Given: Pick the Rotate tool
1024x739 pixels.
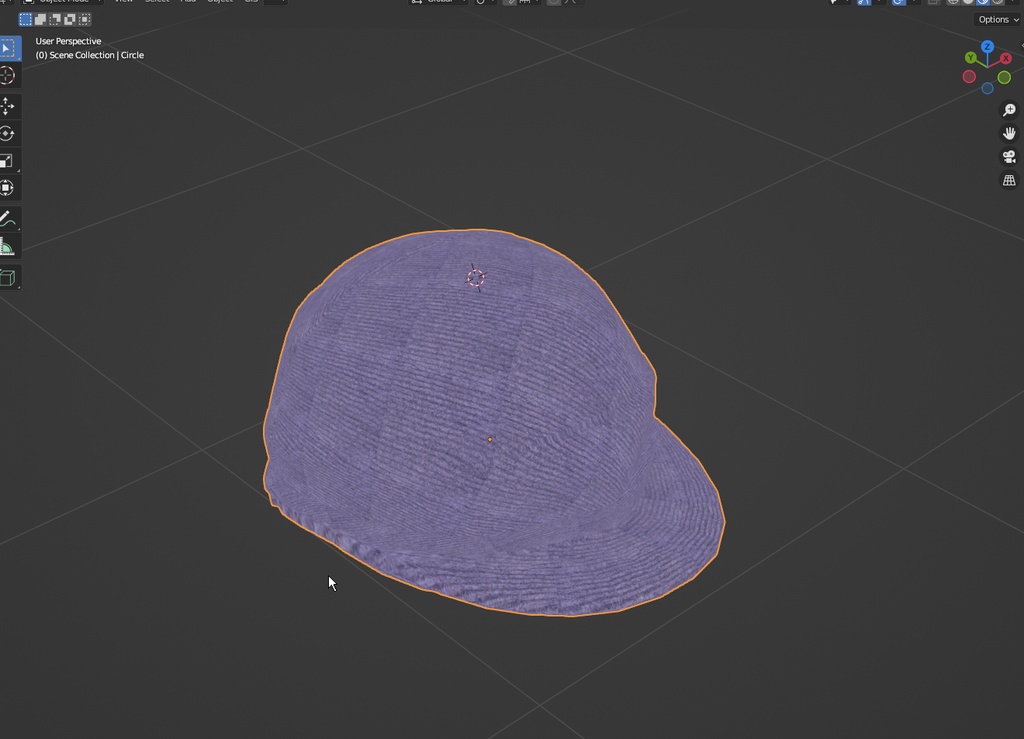Looking at the screenshot, I should 8,134.
